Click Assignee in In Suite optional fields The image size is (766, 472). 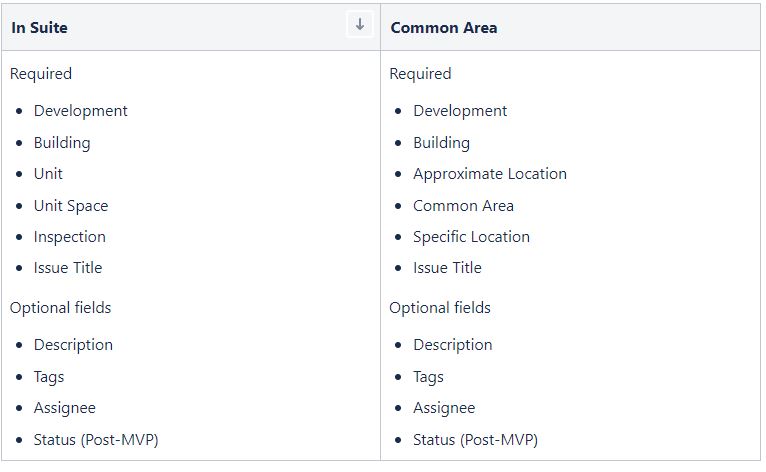click(64, 408)
